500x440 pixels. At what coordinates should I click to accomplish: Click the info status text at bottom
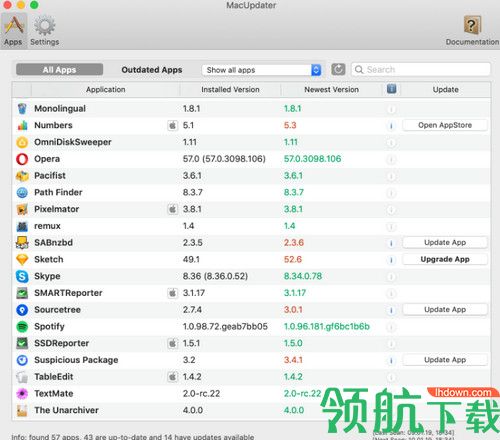133,436
